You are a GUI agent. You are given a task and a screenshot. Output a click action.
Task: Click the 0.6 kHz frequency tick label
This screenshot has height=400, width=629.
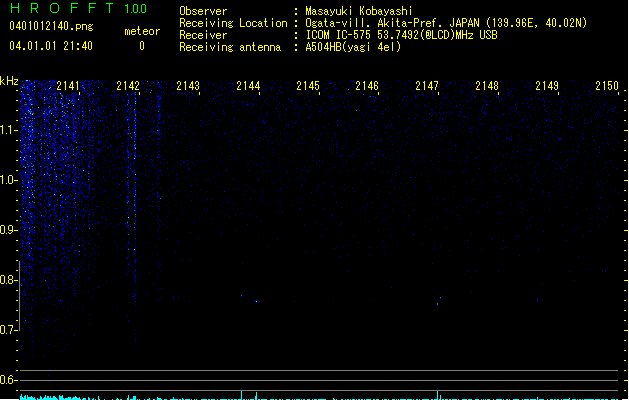[8, 380]
